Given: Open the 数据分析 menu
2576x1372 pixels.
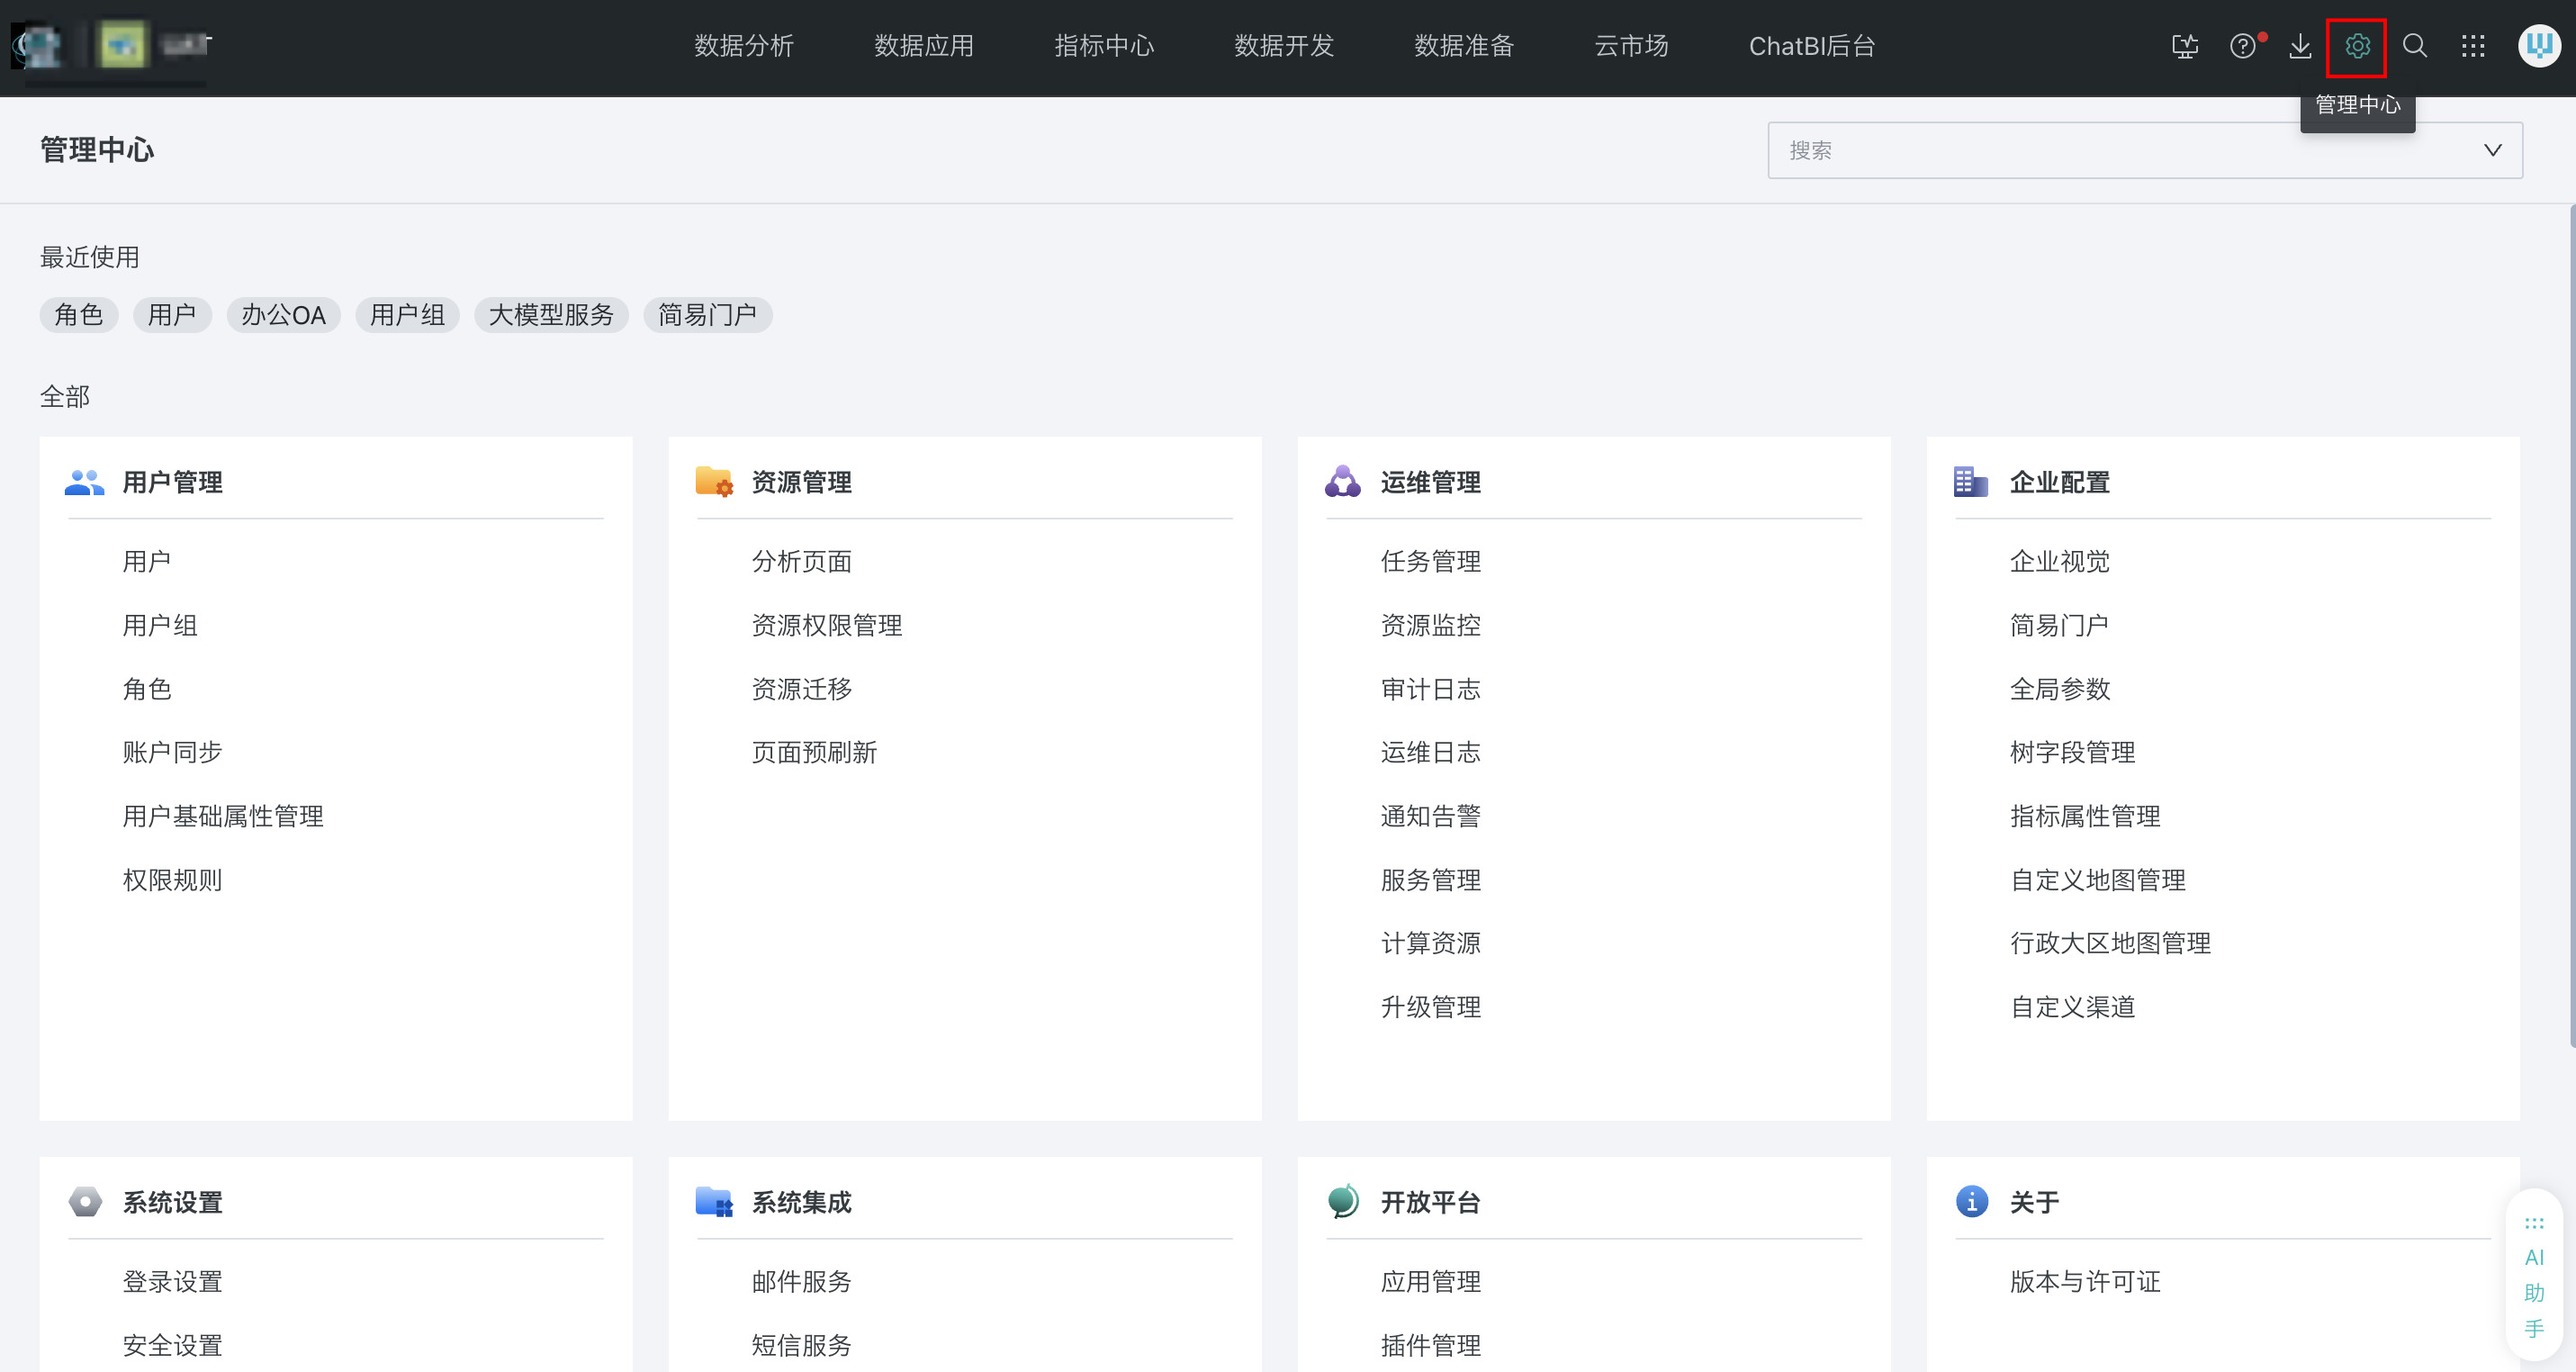Looking at the screenshot, I should tap(744, 46).
